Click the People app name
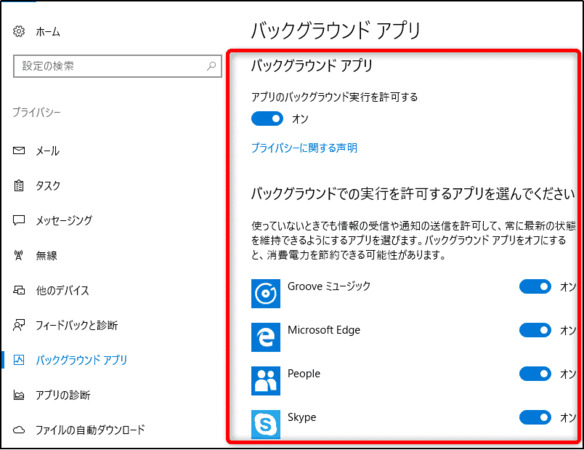Image resolution: width=584 pixels, height=450 pixels. (304, 374)
